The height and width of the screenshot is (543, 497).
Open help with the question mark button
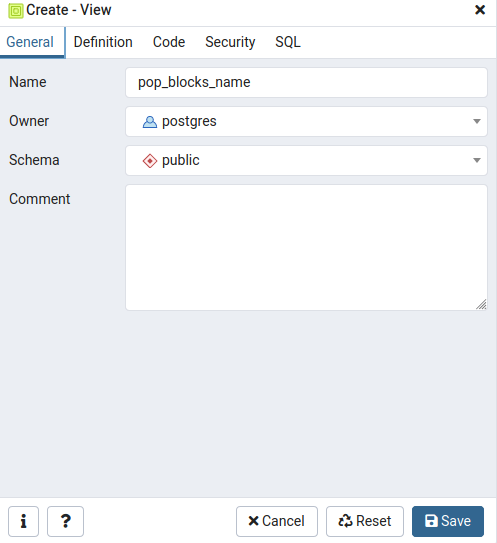click(65, 521)
